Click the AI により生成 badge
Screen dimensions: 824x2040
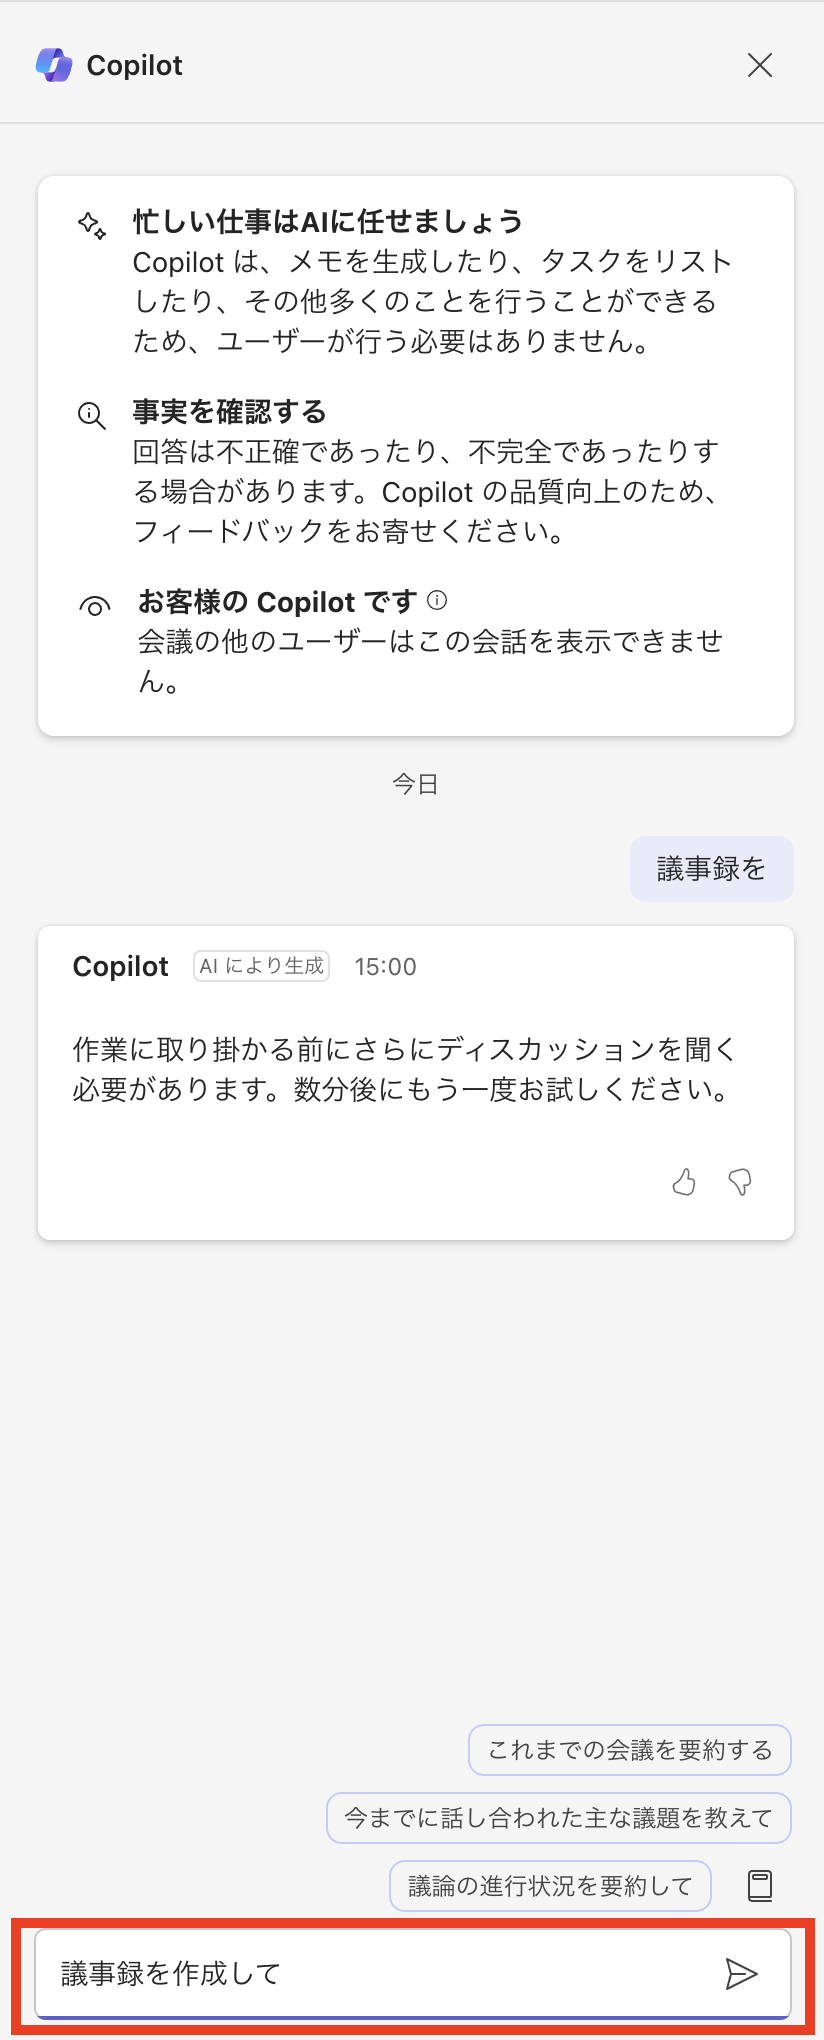coord(261,966)
